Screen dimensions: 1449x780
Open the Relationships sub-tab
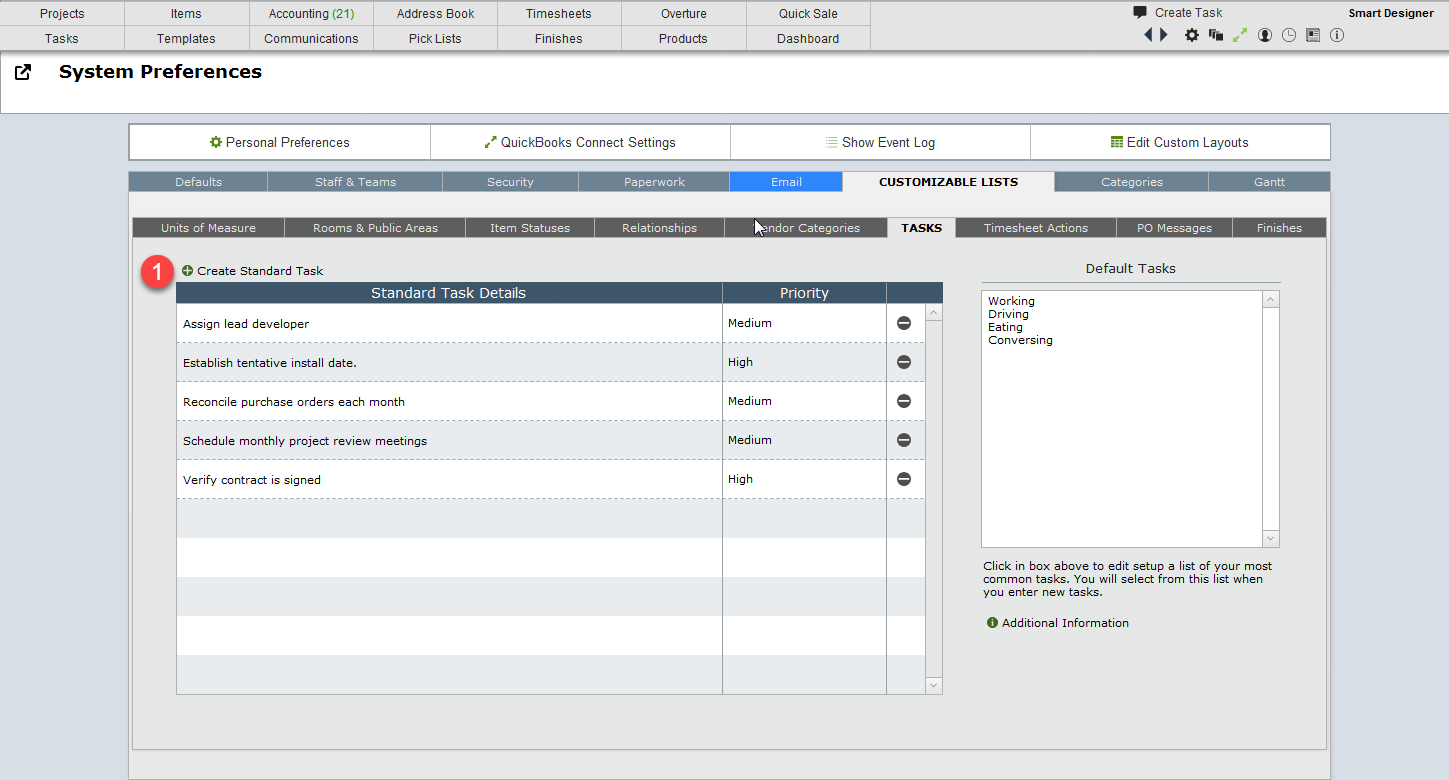point(659,228)
